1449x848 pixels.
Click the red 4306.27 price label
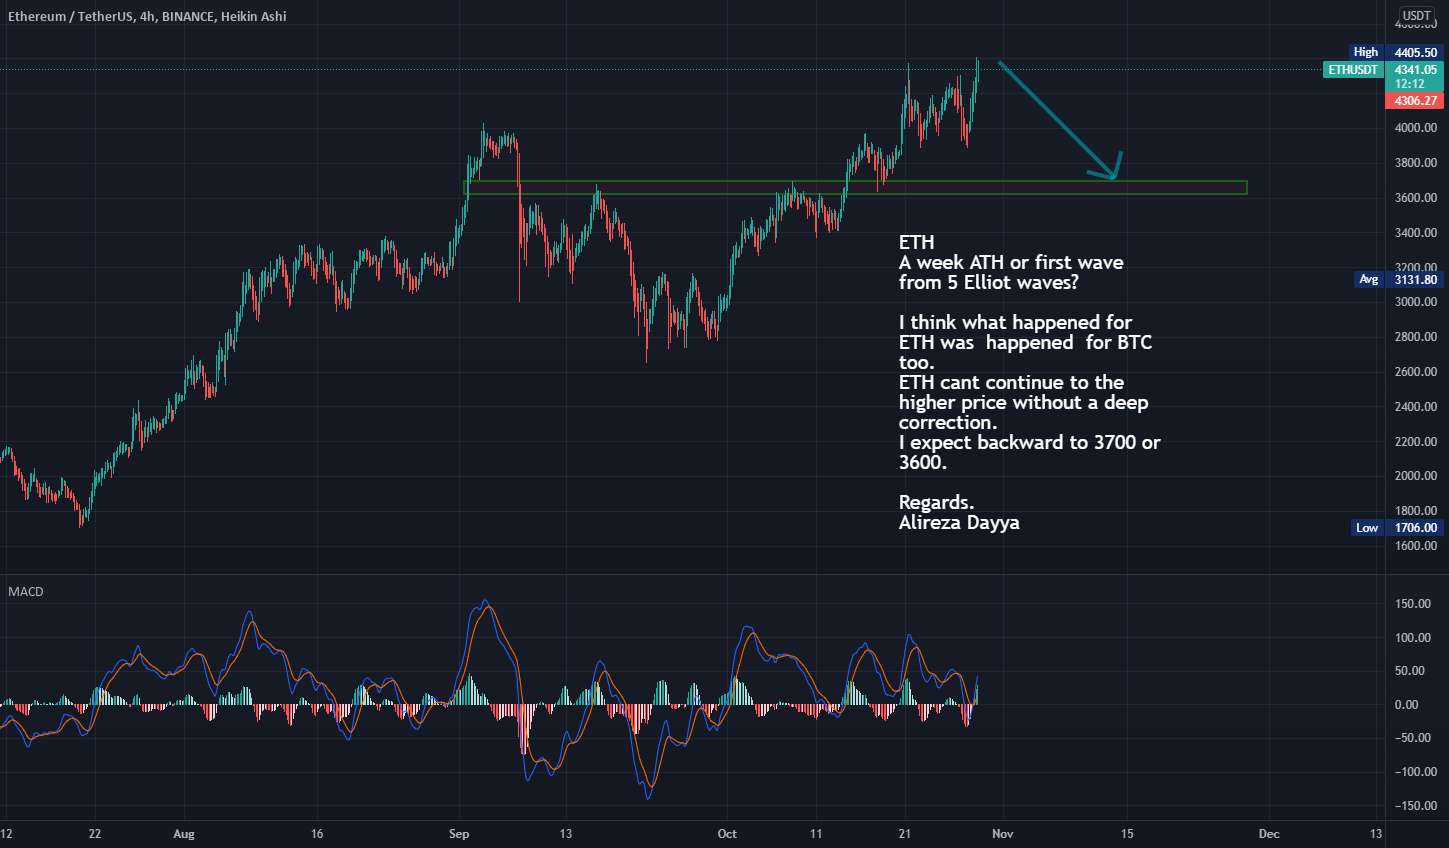(x=1415, y=101)
